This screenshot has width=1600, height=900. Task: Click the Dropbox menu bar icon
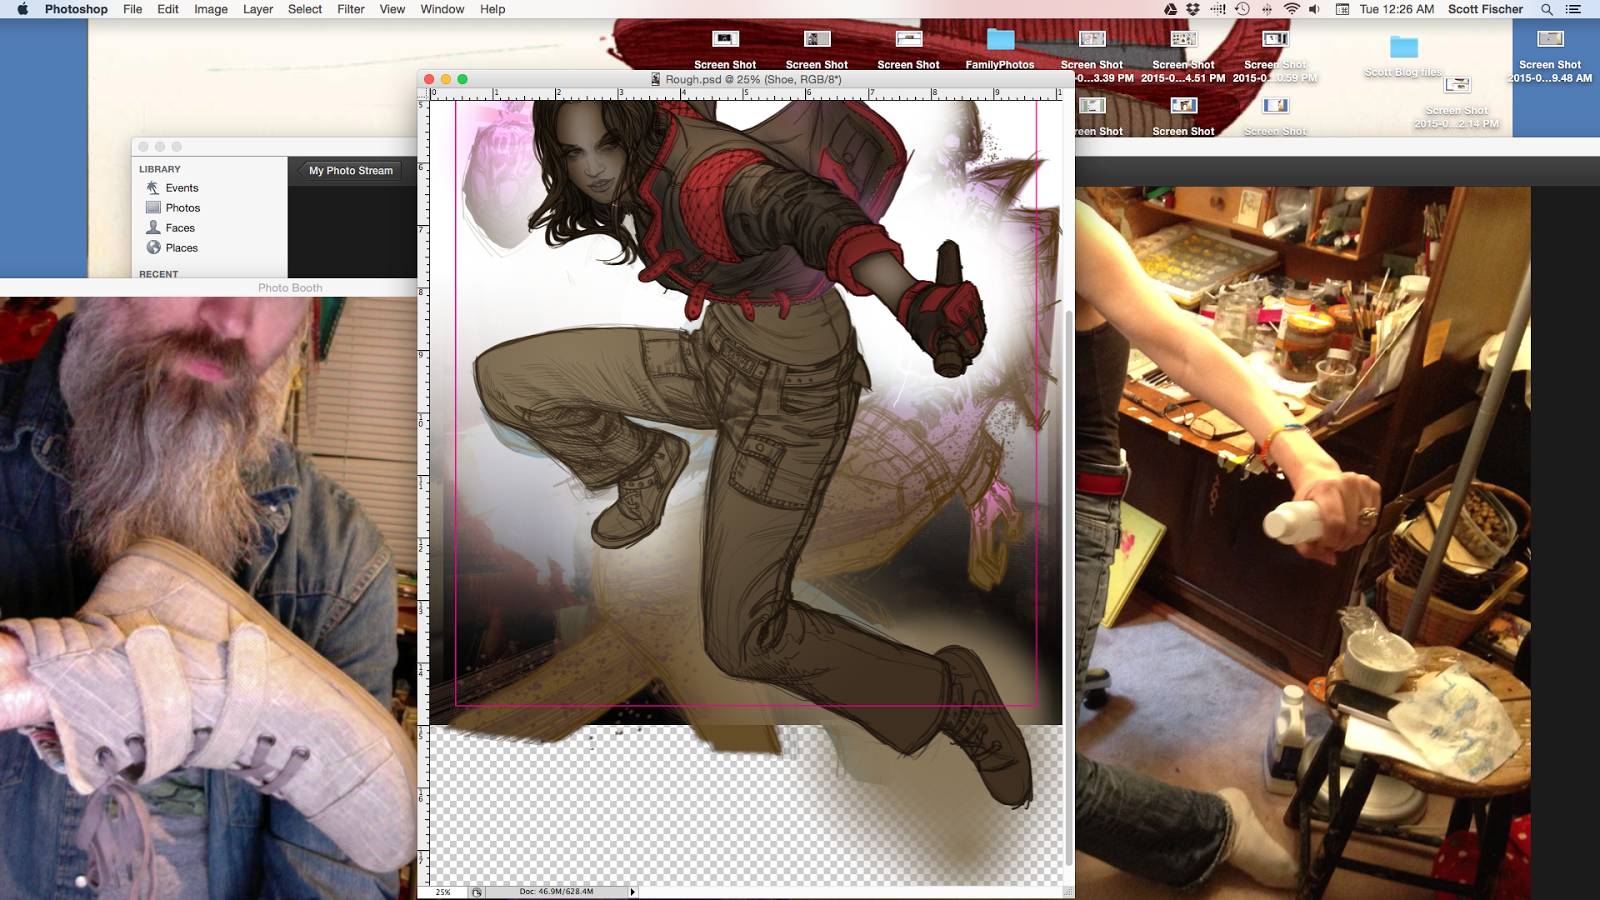(1193, 9)
